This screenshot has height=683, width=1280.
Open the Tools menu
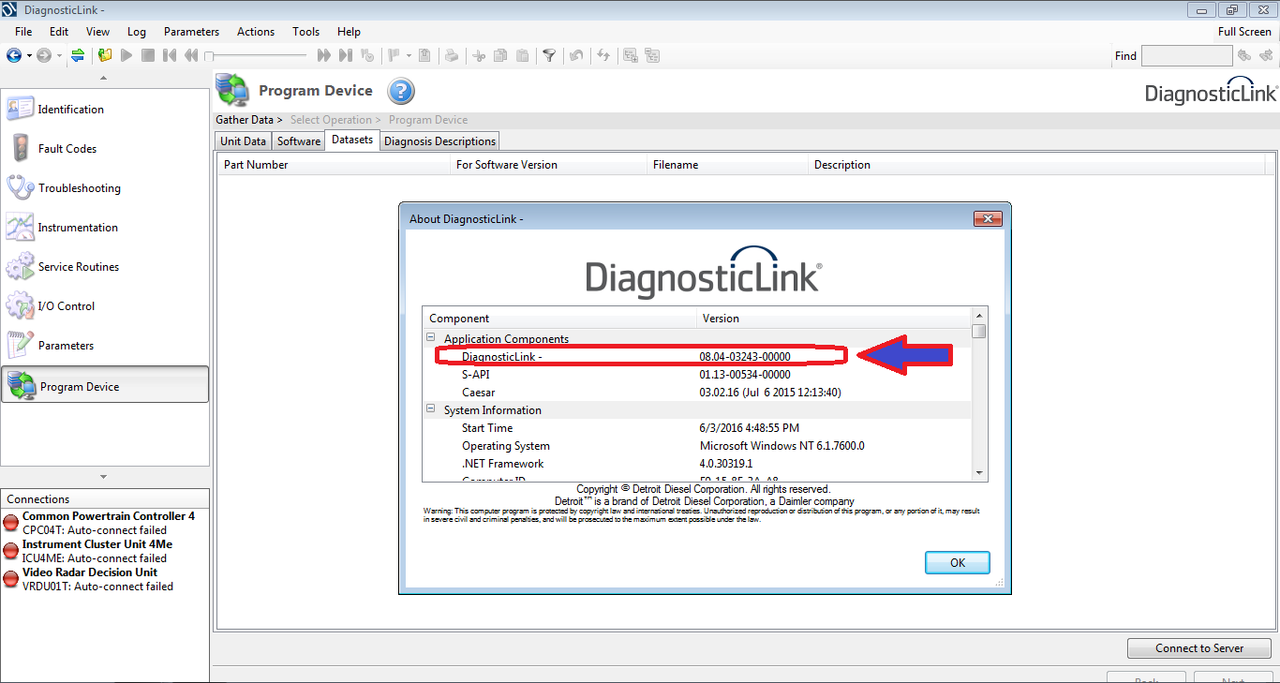pos(306,32)
